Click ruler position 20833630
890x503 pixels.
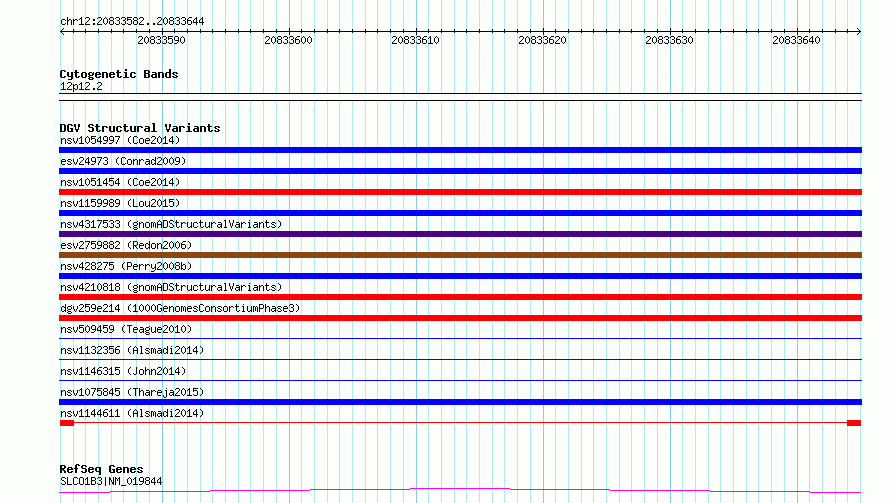669,40
